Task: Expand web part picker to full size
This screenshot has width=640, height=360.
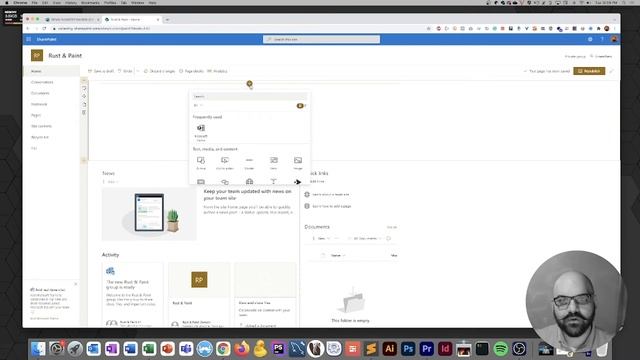Action: [301, 106]
